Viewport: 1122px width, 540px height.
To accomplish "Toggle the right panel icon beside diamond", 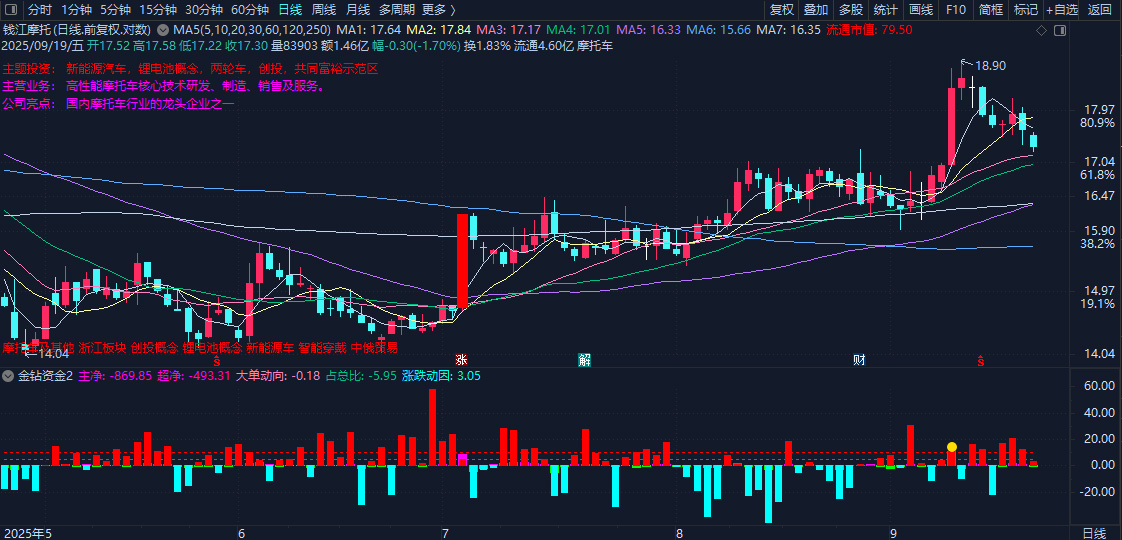I will pyautogui.click(x=1060, y=31).
